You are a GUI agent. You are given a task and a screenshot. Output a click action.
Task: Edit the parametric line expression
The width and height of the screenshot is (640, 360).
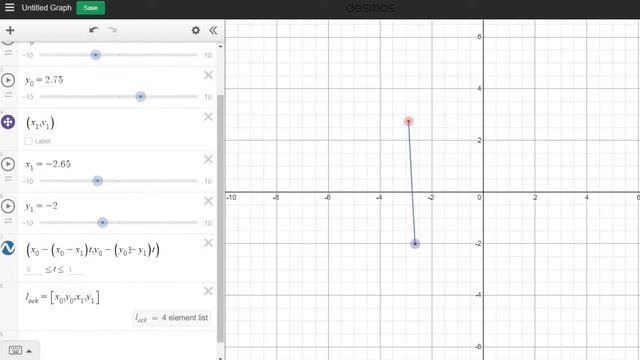coord(93,249)
